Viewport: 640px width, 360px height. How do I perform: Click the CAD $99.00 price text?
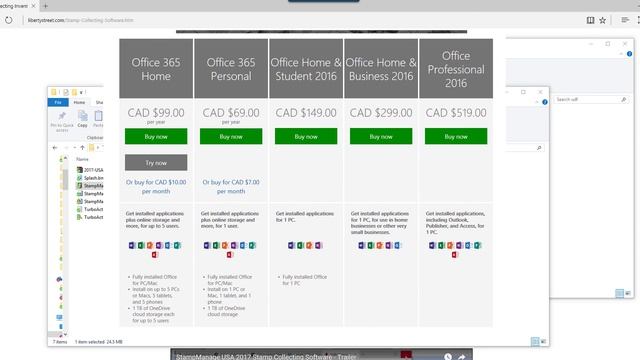click(156, 113)
